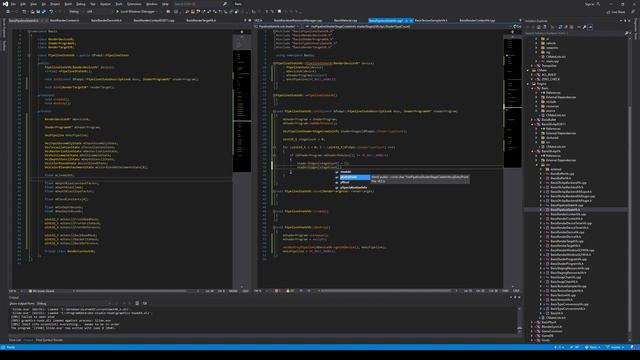Toggle Preview Selected Items in Solution Explorer

pyautogui.click(x=590, y=27)
